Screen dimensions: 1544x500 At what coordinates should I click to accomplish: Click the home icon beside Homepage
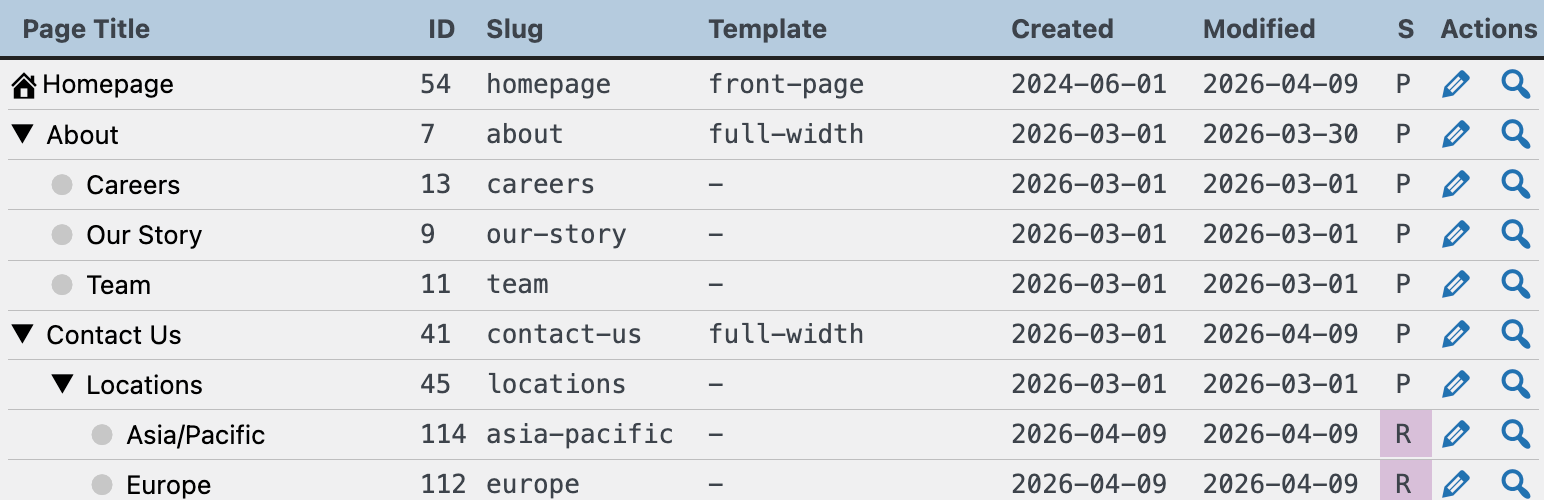[25, 85]
